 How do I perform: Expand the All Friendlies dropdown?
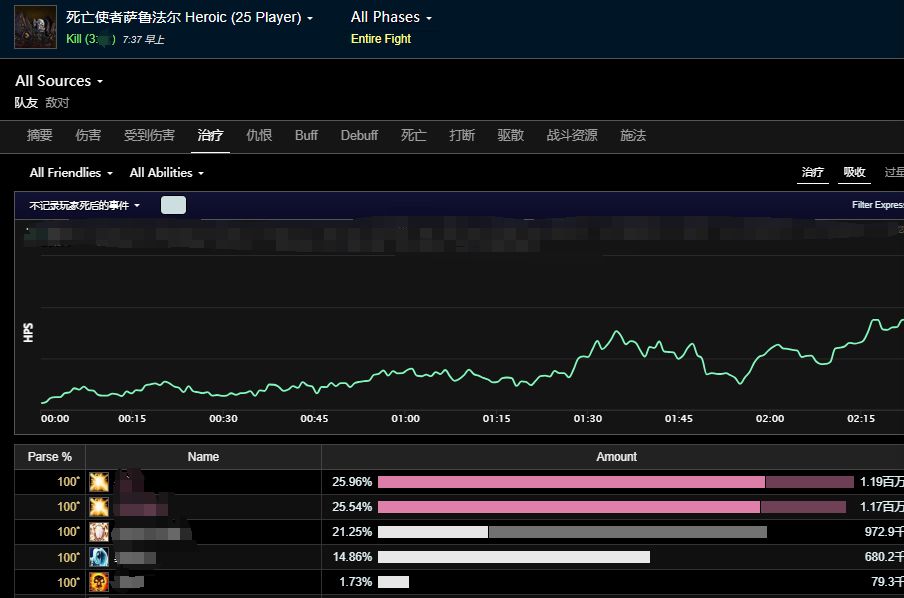[x=71, y=173]
